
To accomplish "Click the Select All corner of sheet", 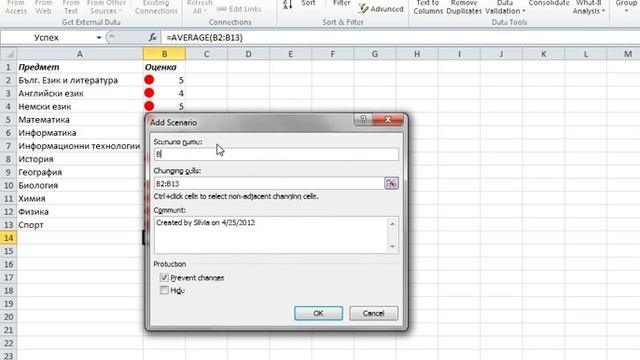I will click(9, 53).
